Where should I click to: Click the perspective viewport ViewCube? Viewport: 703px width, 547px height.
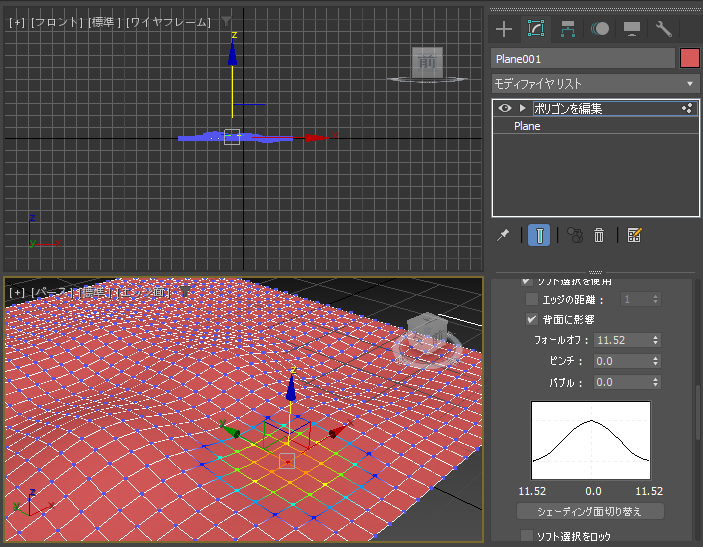click(x=427, y=334)
